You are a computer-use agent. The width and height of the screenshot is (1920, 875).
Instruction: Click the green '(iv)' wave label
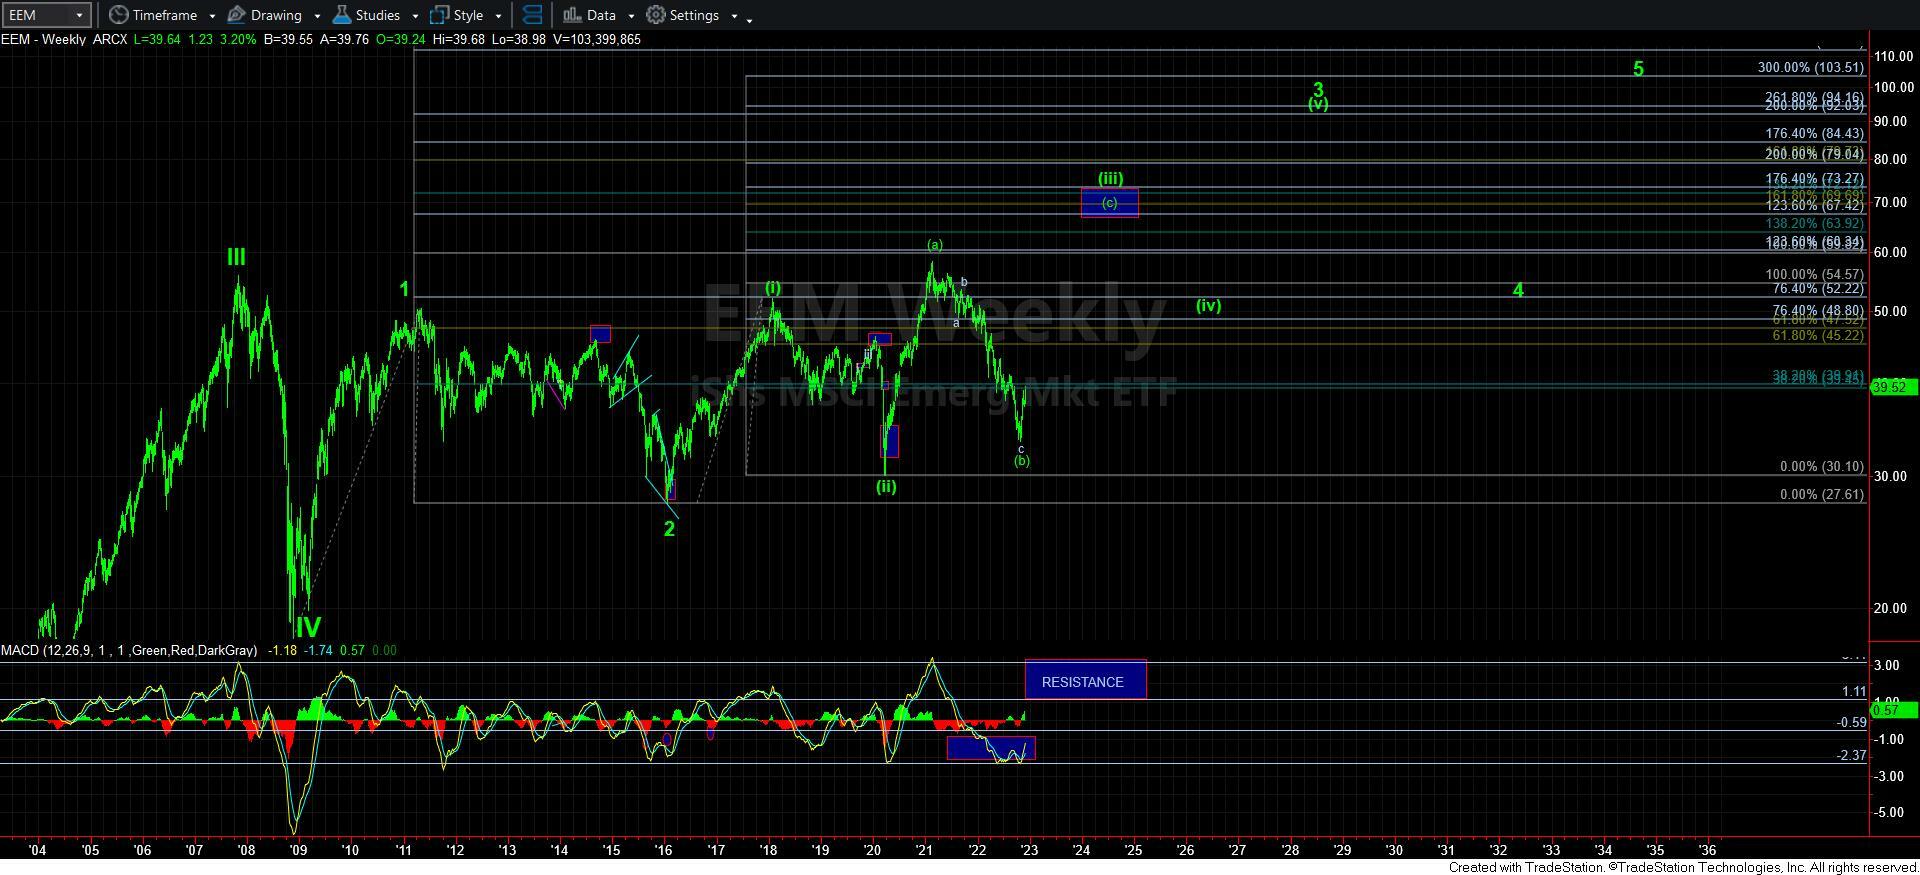click(x=1208, y=306)
